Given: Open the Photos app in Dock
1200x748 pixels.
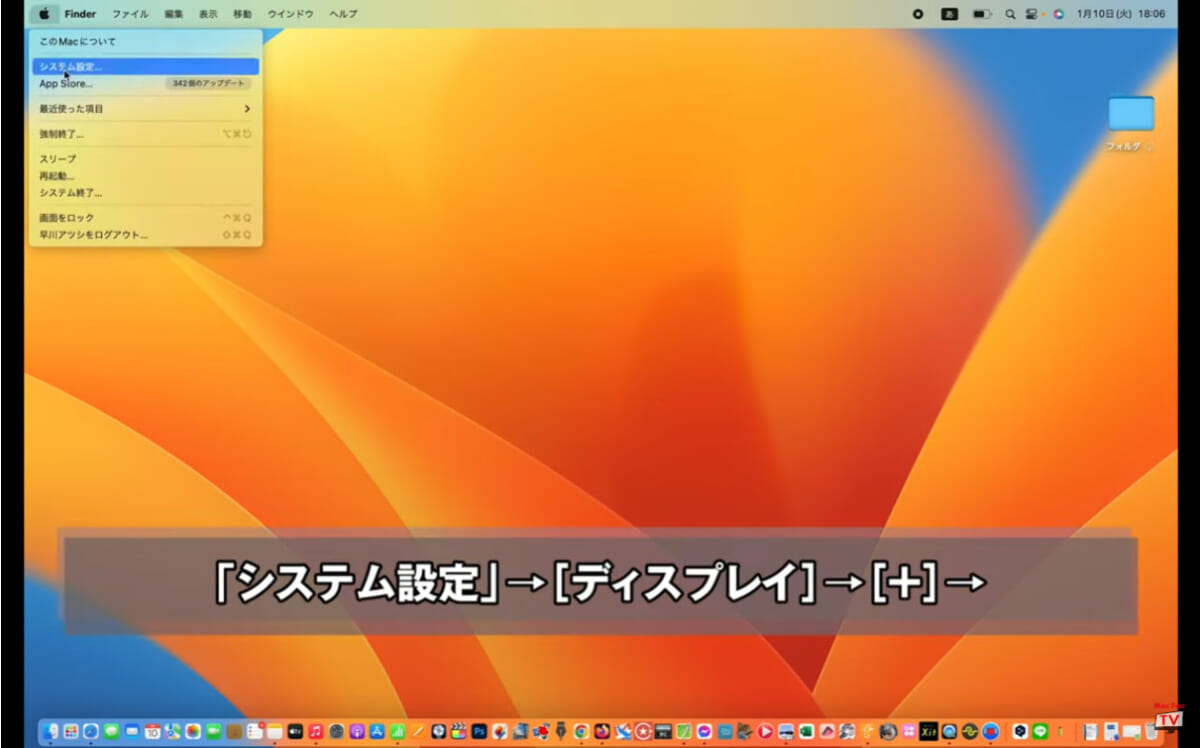Looking at the screenshot, I should tap(193, 731).
